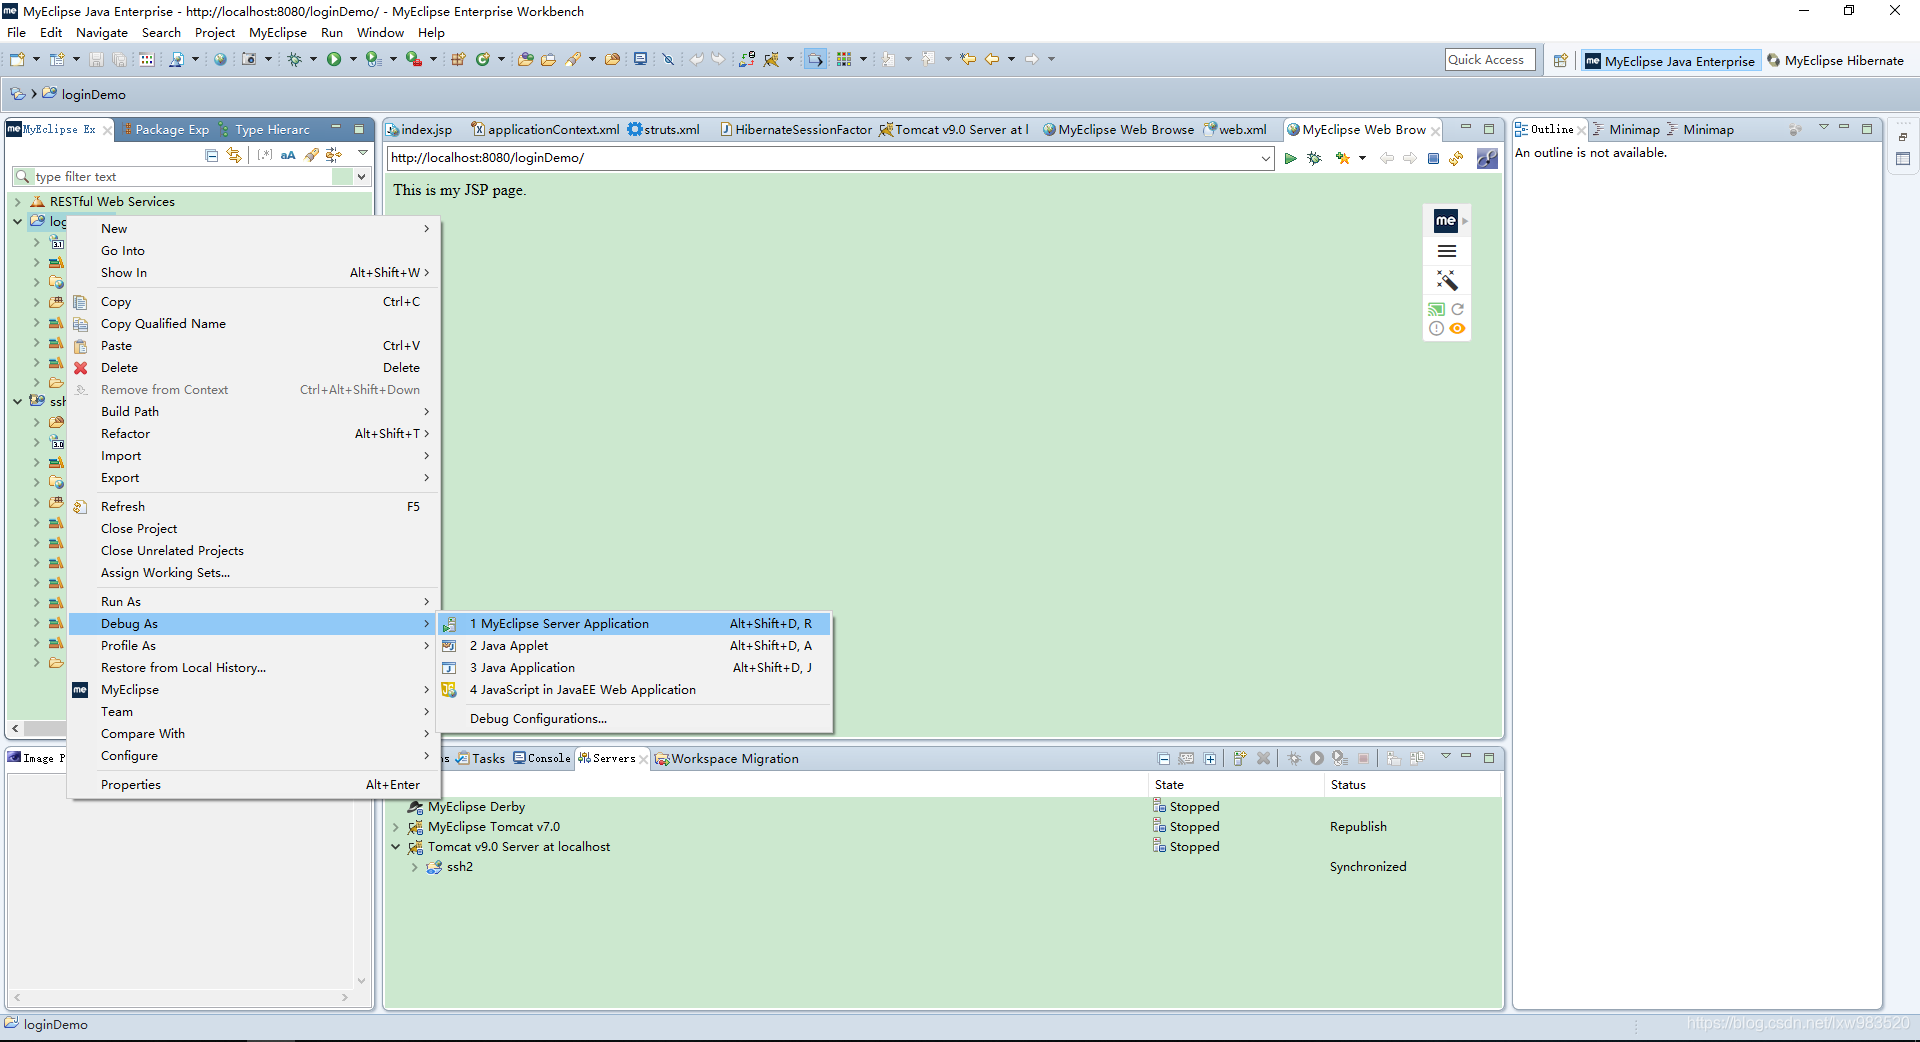Viewport: 1920px width, 1042px height.
Task: Open the Console tab in bottom panel
Action: [541, 759]
